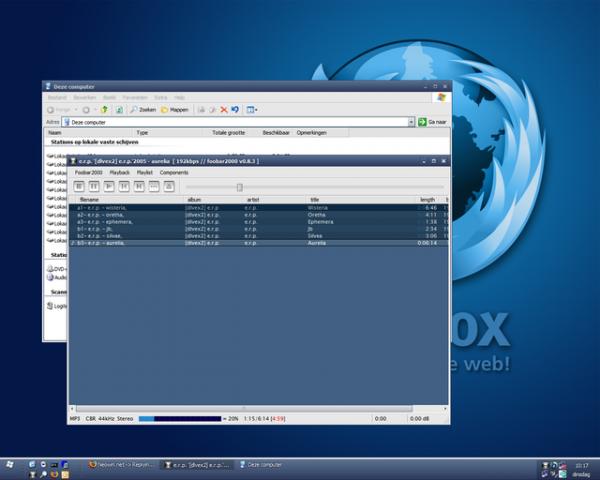Open the Help menu in Explorer
The width and height of the screenshot is (600, 480).
pos(179,98)
